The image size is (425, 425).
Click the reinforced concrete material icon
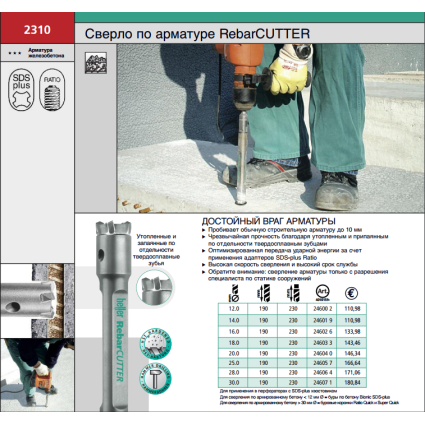click(96, 63)
